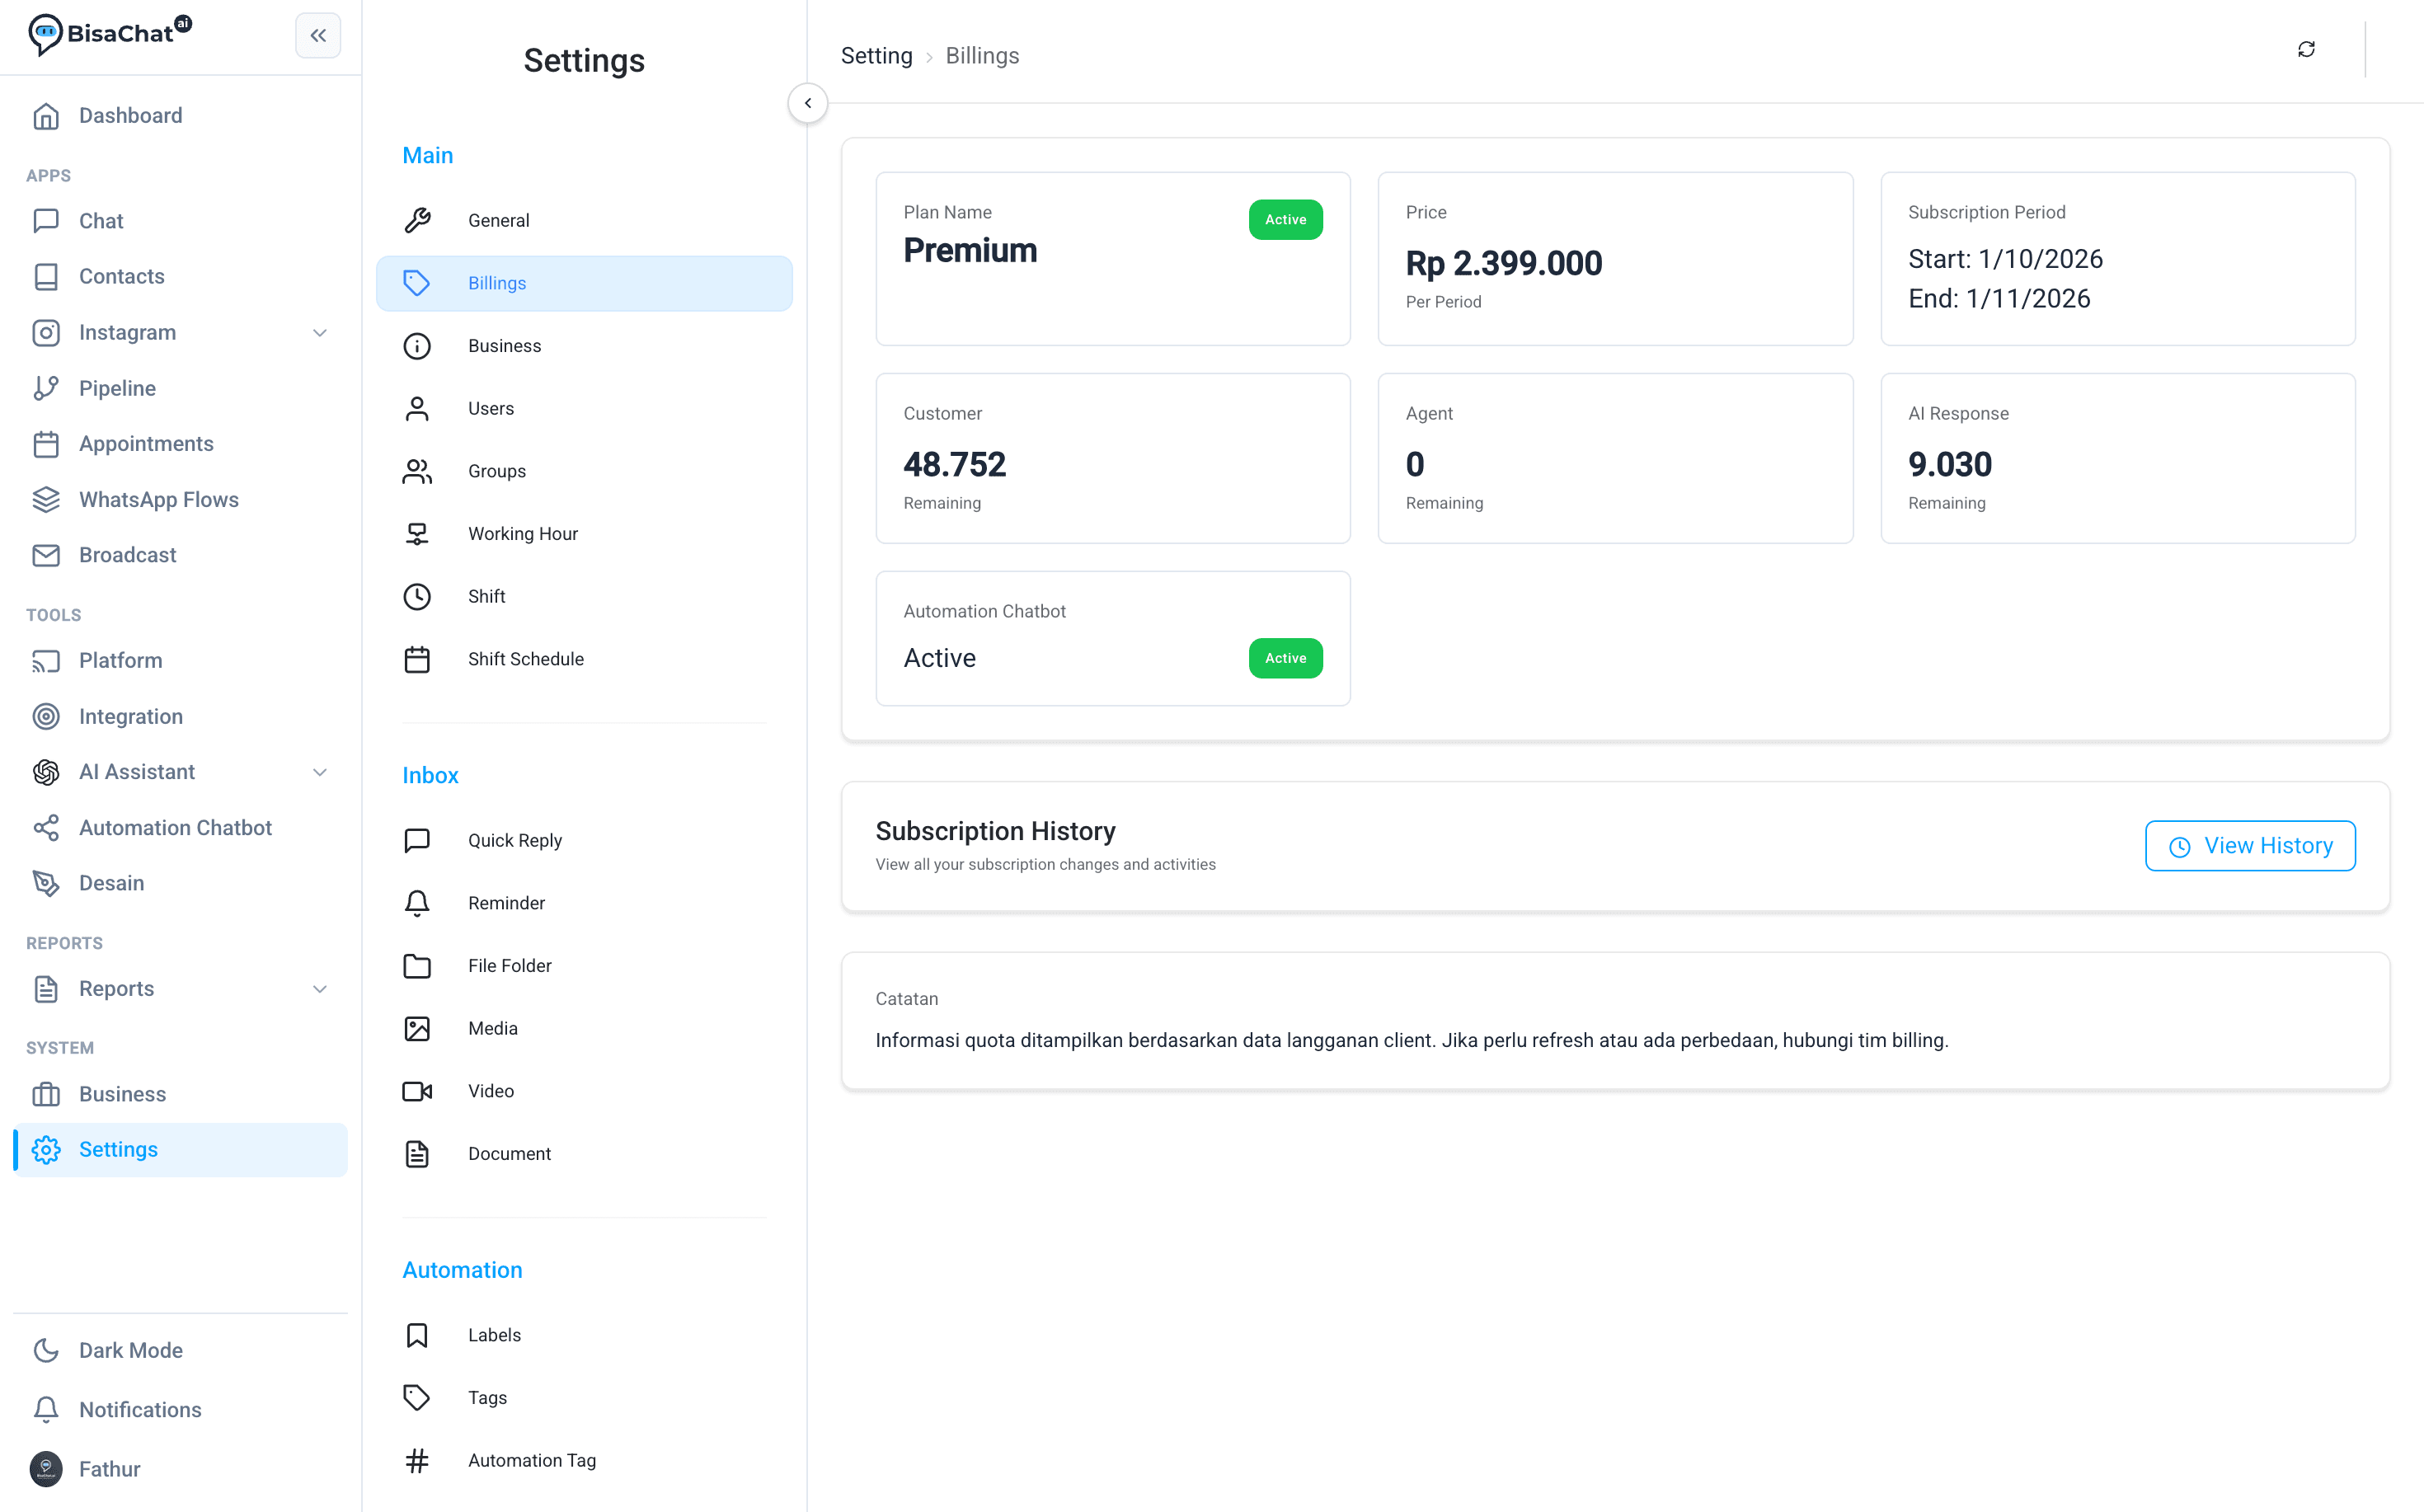Open Groups settings
Viewport: 2424px width, 1512px height.
point(584,471)
